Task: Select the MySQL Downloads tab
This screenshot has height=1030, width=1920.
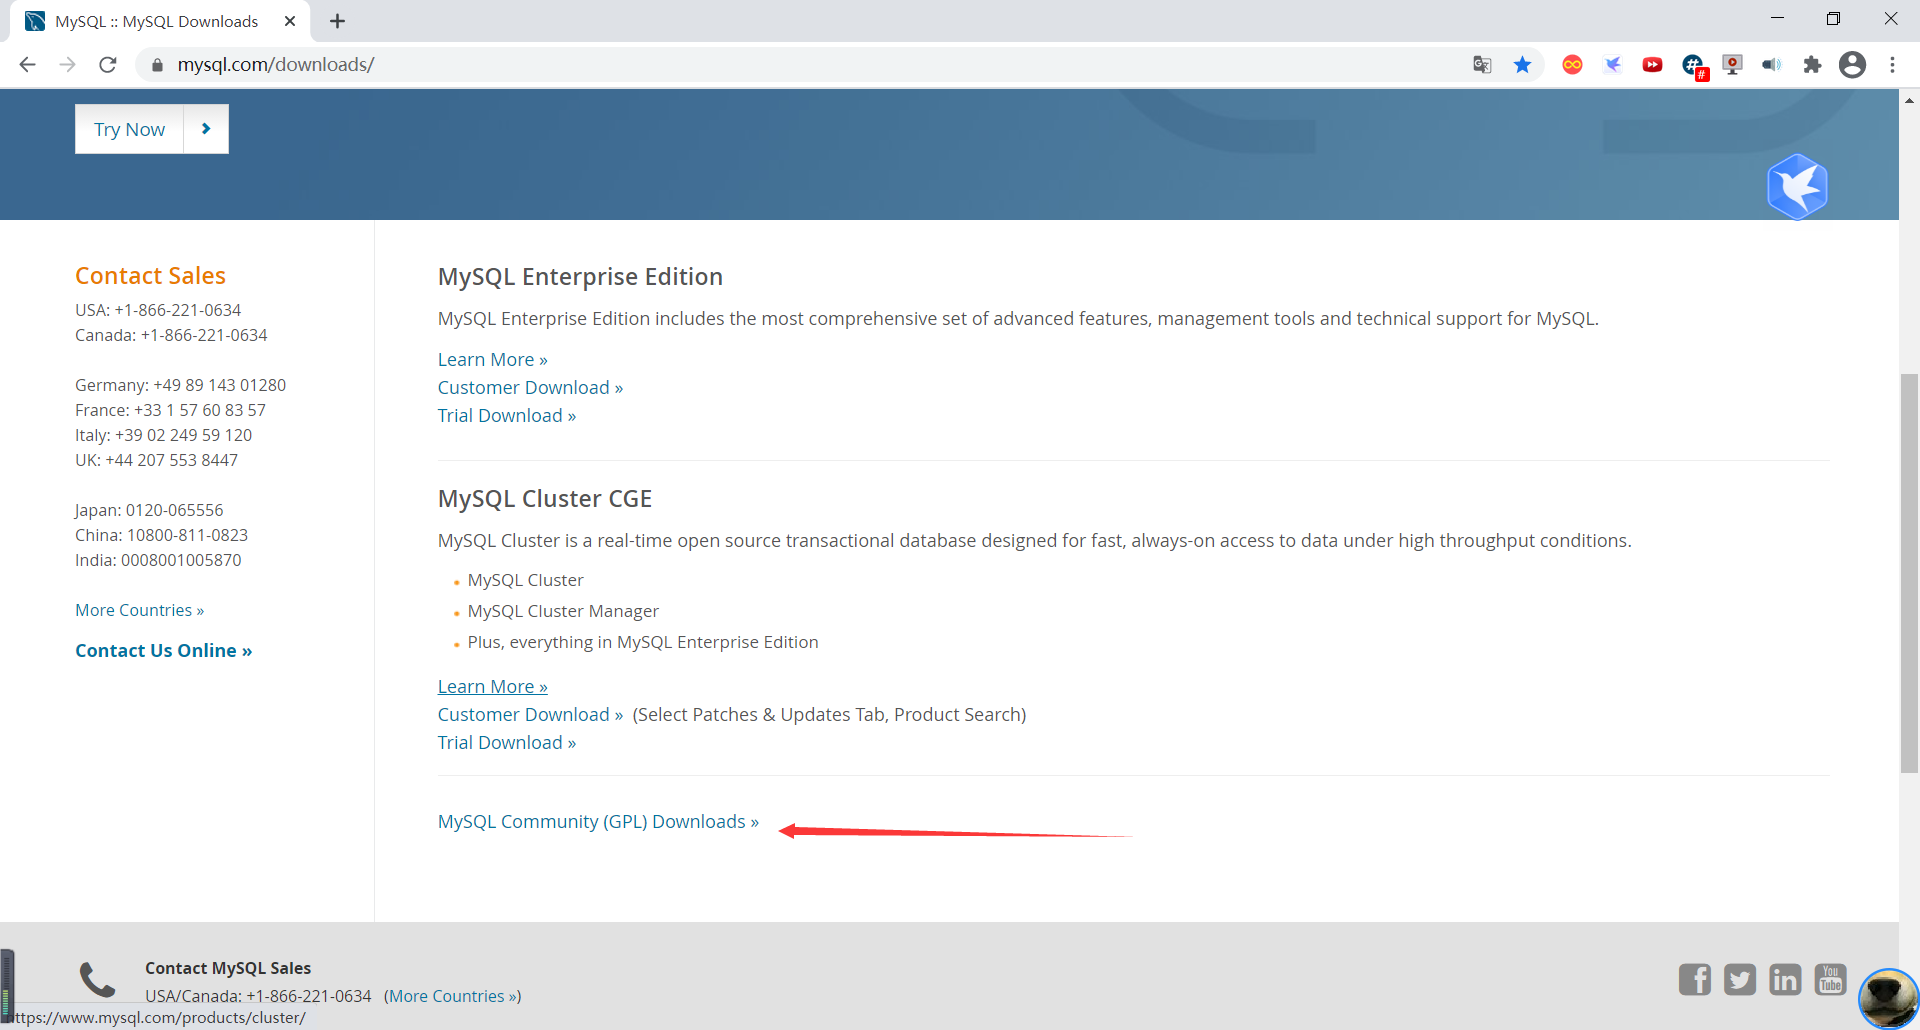Action: coord(160,21)
